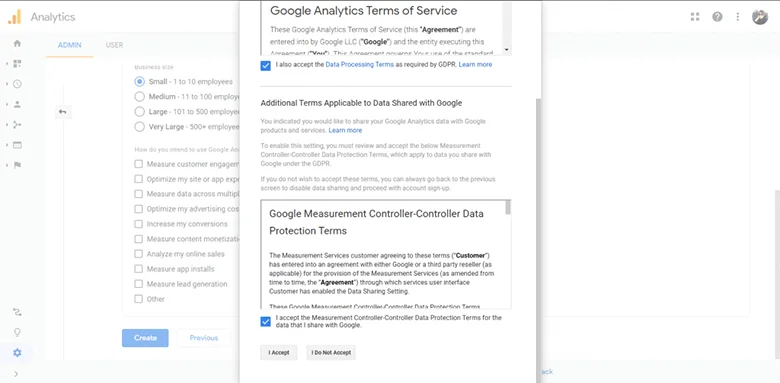Click Google Measurement Controller-Controller Data Protection heading
This screenshot has width=780, height=383.
point(376,222)
